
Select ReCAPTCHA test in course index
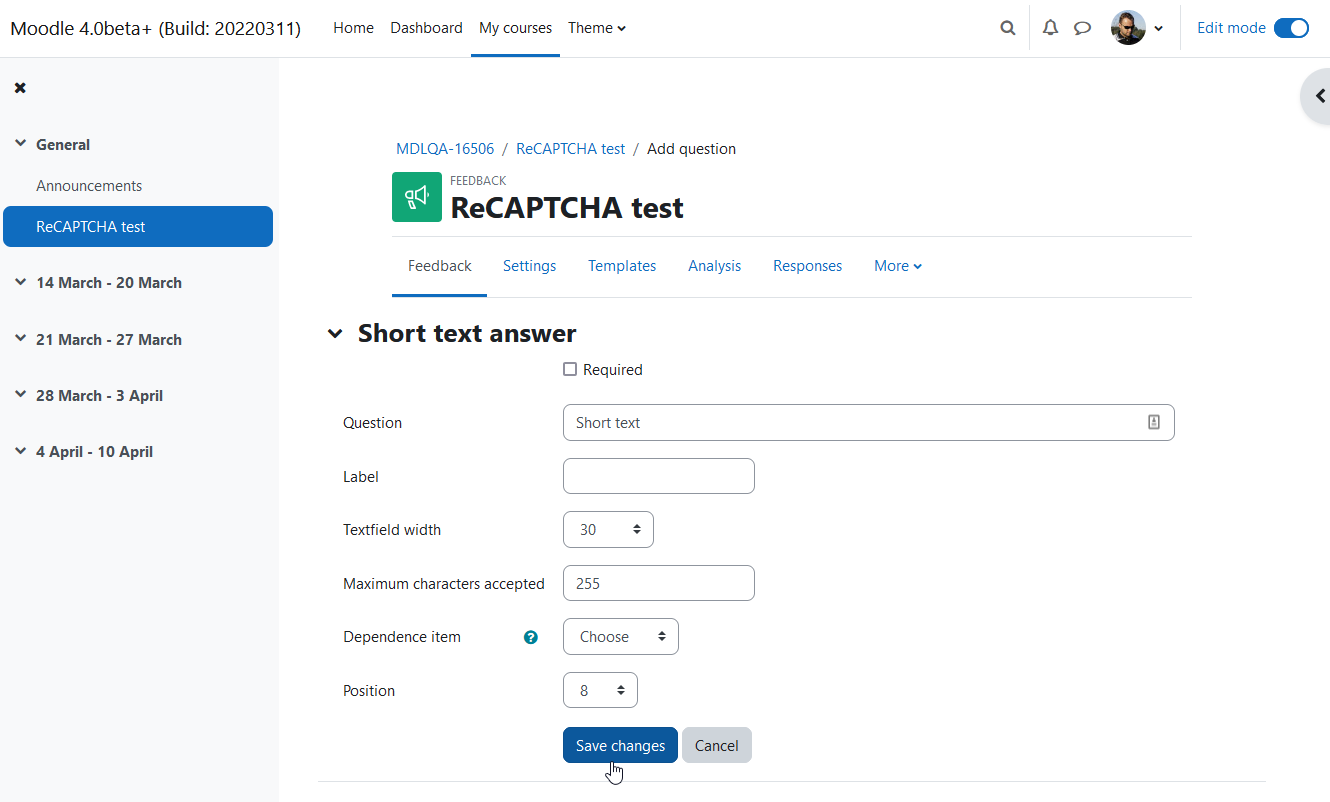coord(138,226)
